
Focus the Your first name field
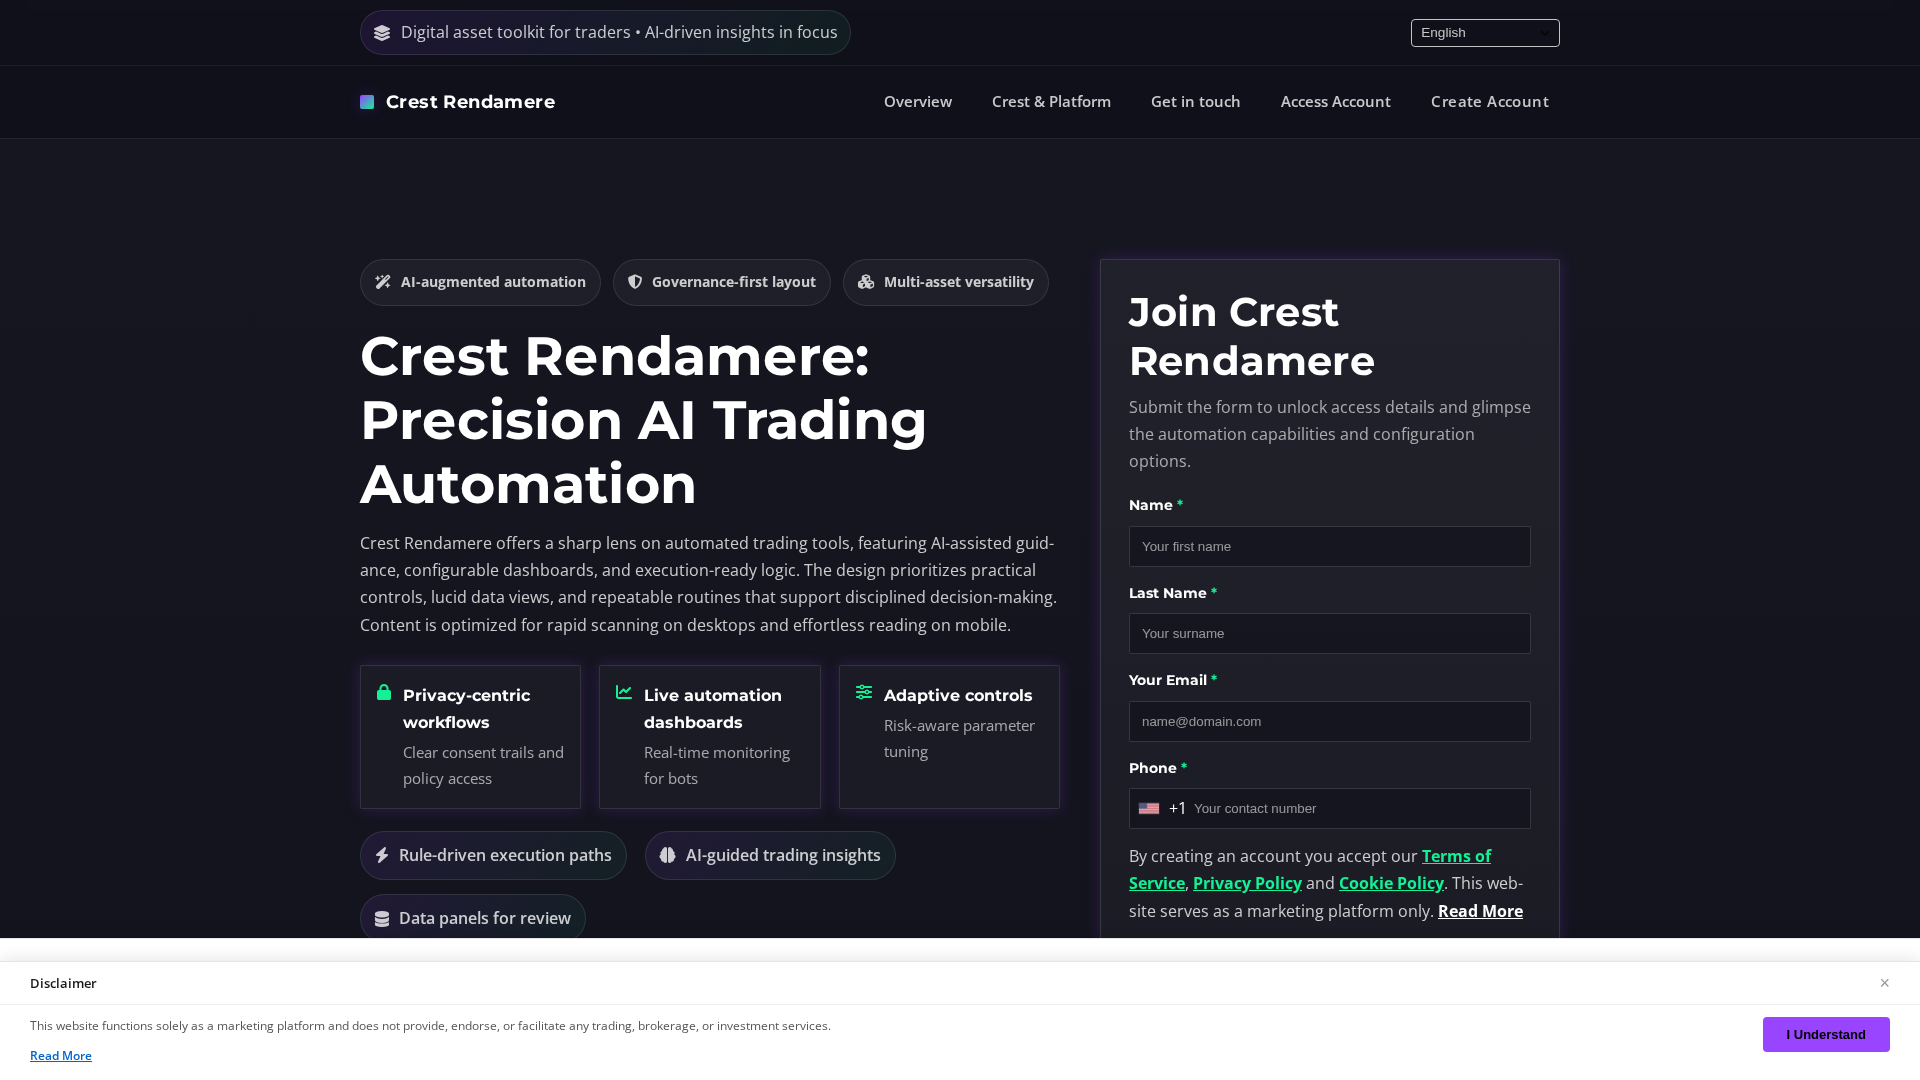pyautogui.click(x=1329, y=546)
